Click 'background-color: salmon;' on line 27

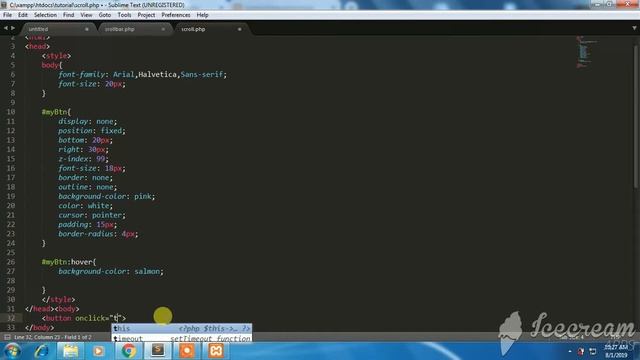point(111,272)
